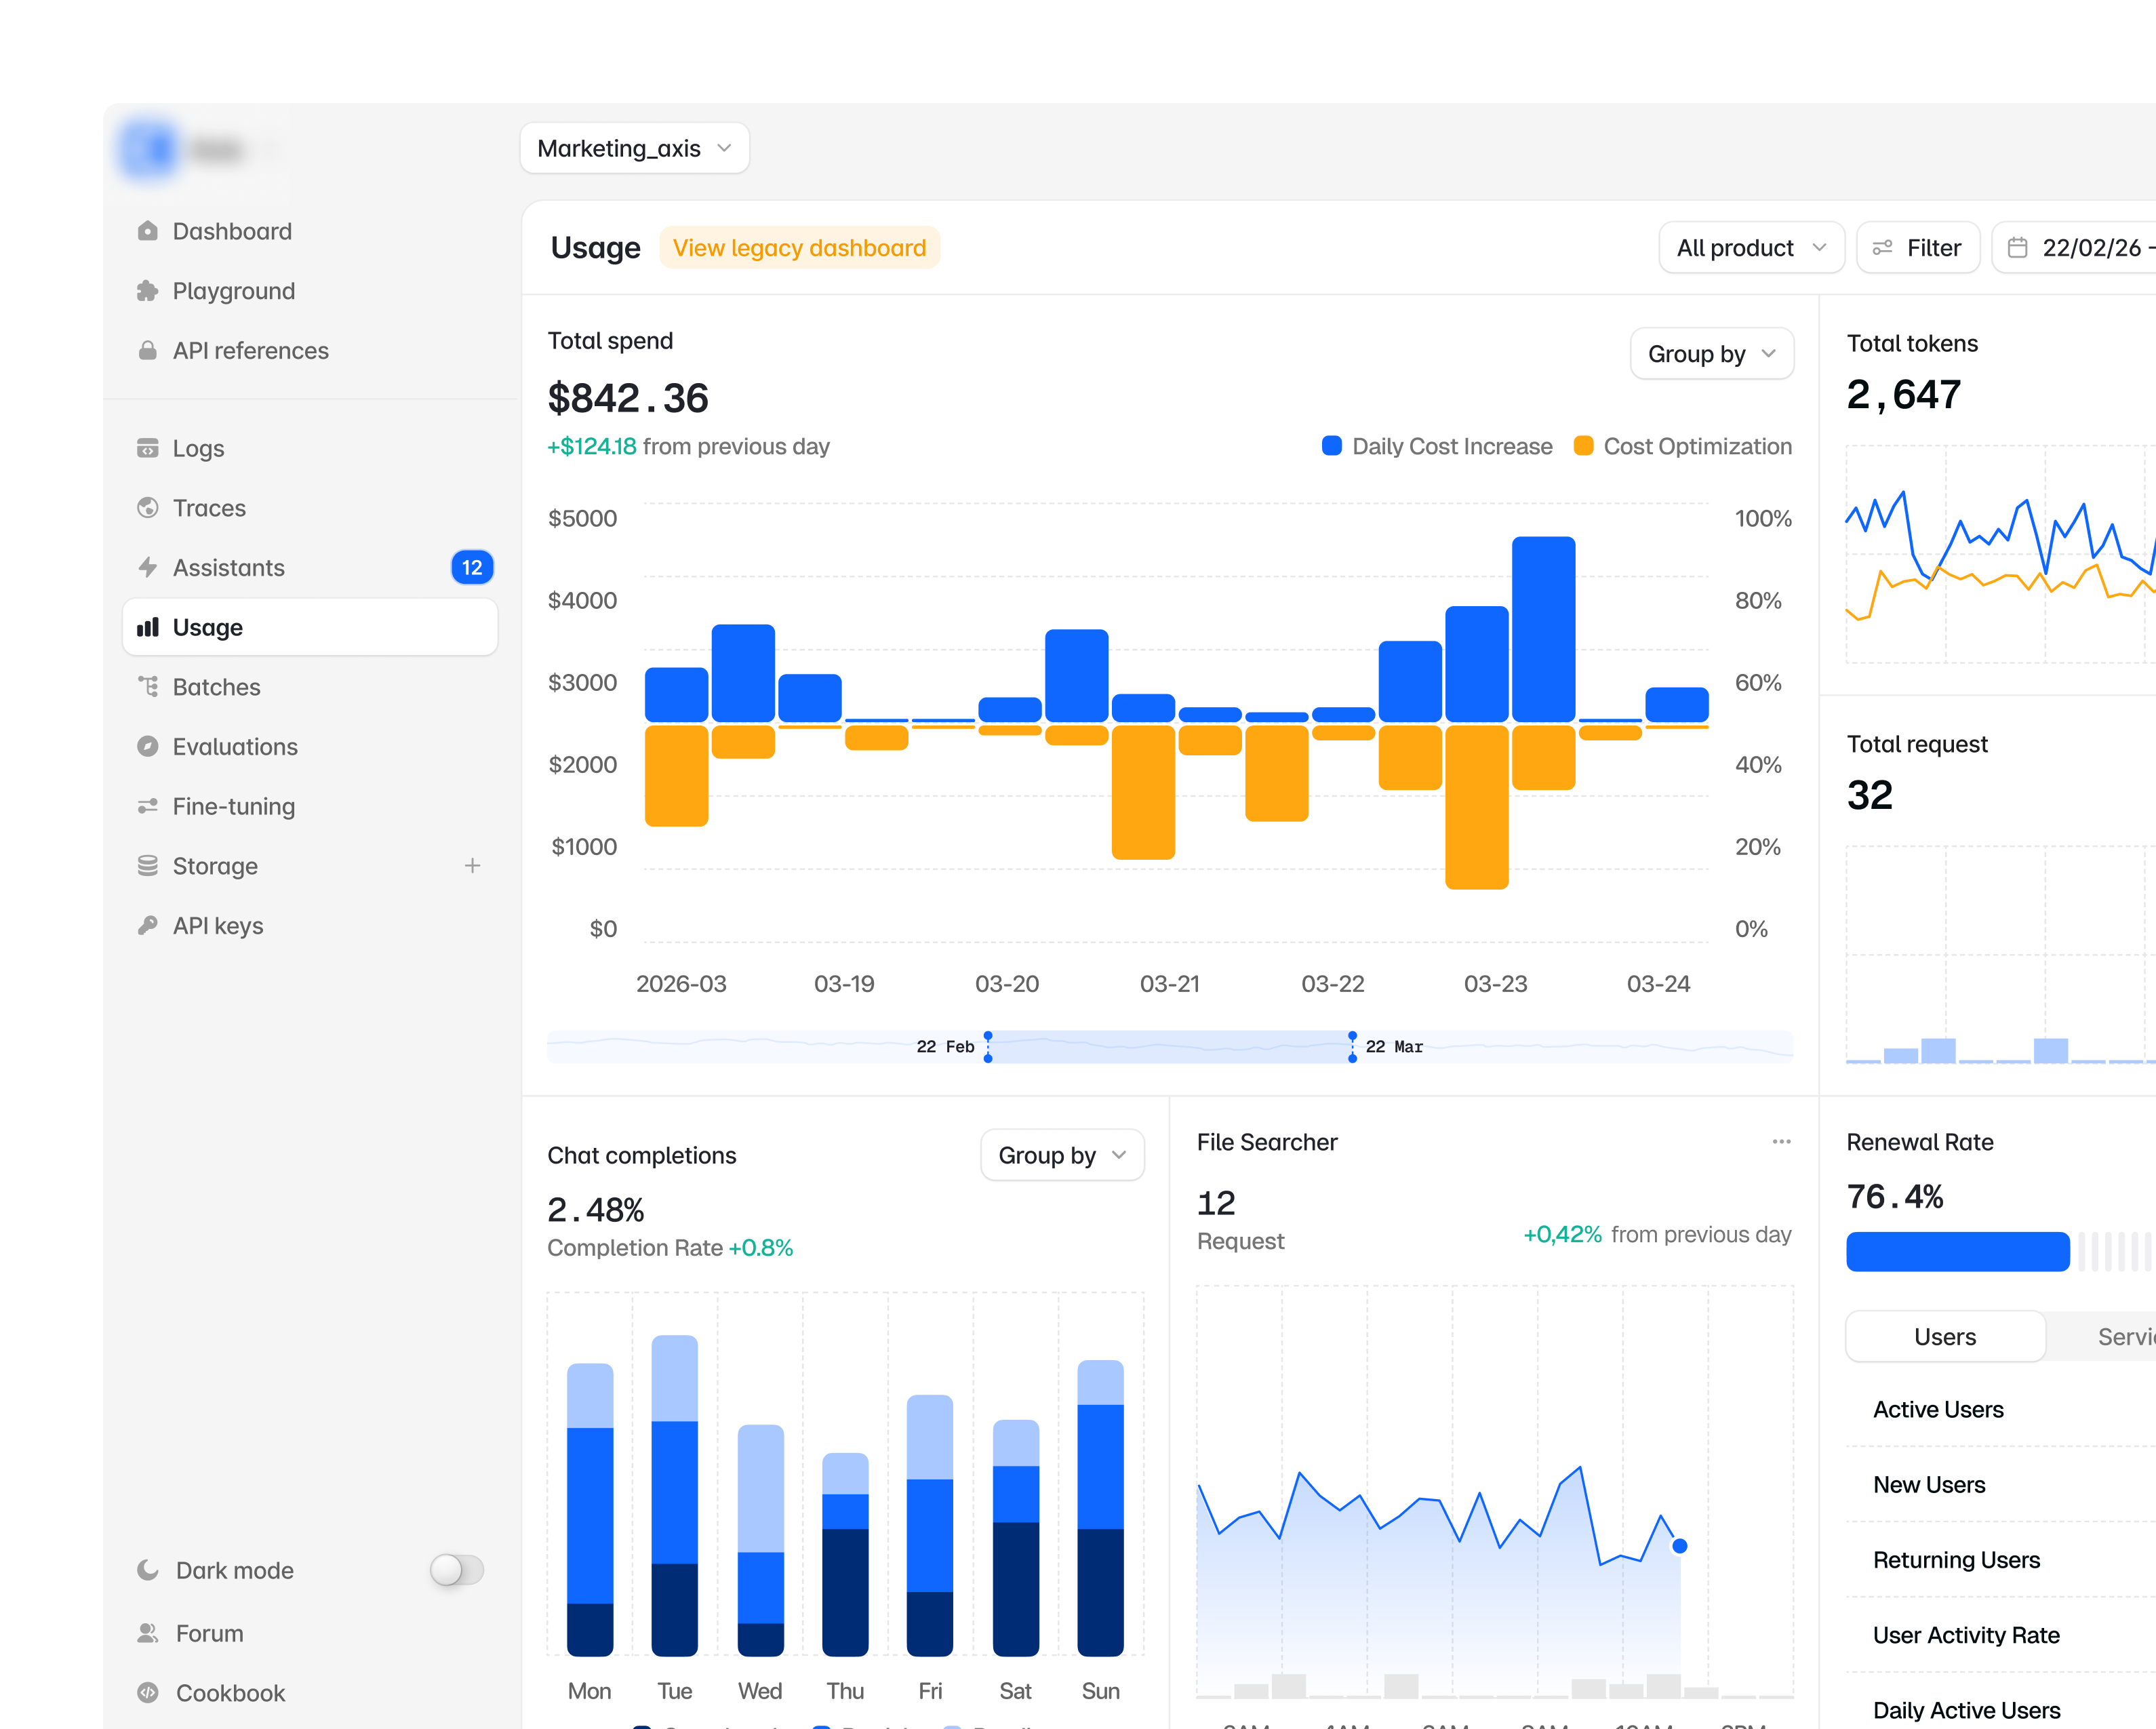
Task: Open the Dashboard home icon
Action: [148, 231]
